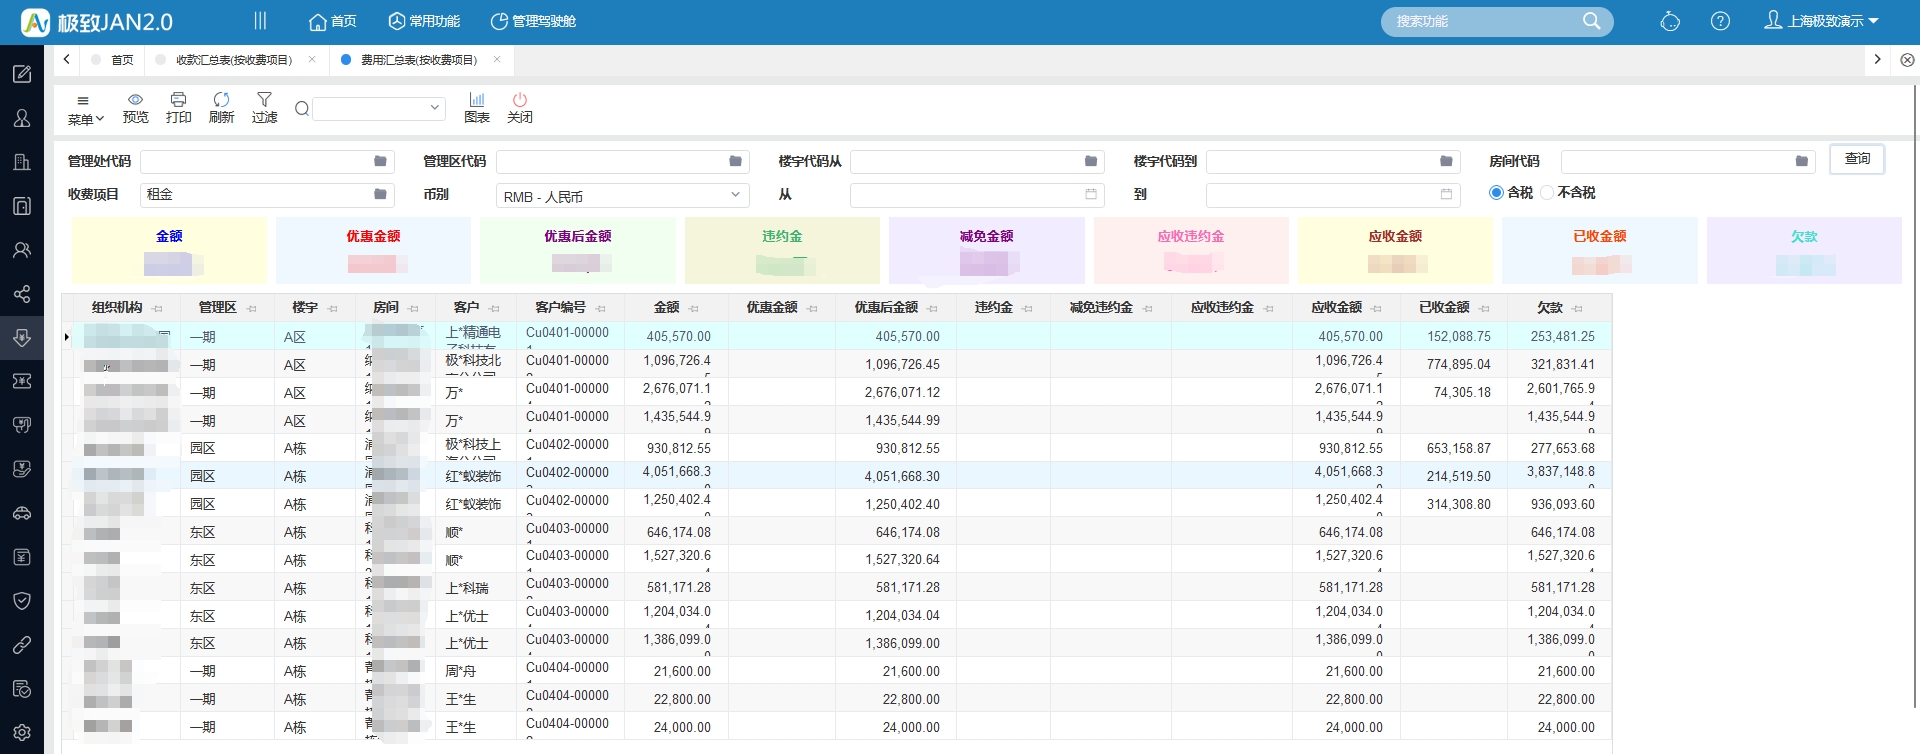
Task: Go to 首页 in the top navigation
Action: click(333, 21)
